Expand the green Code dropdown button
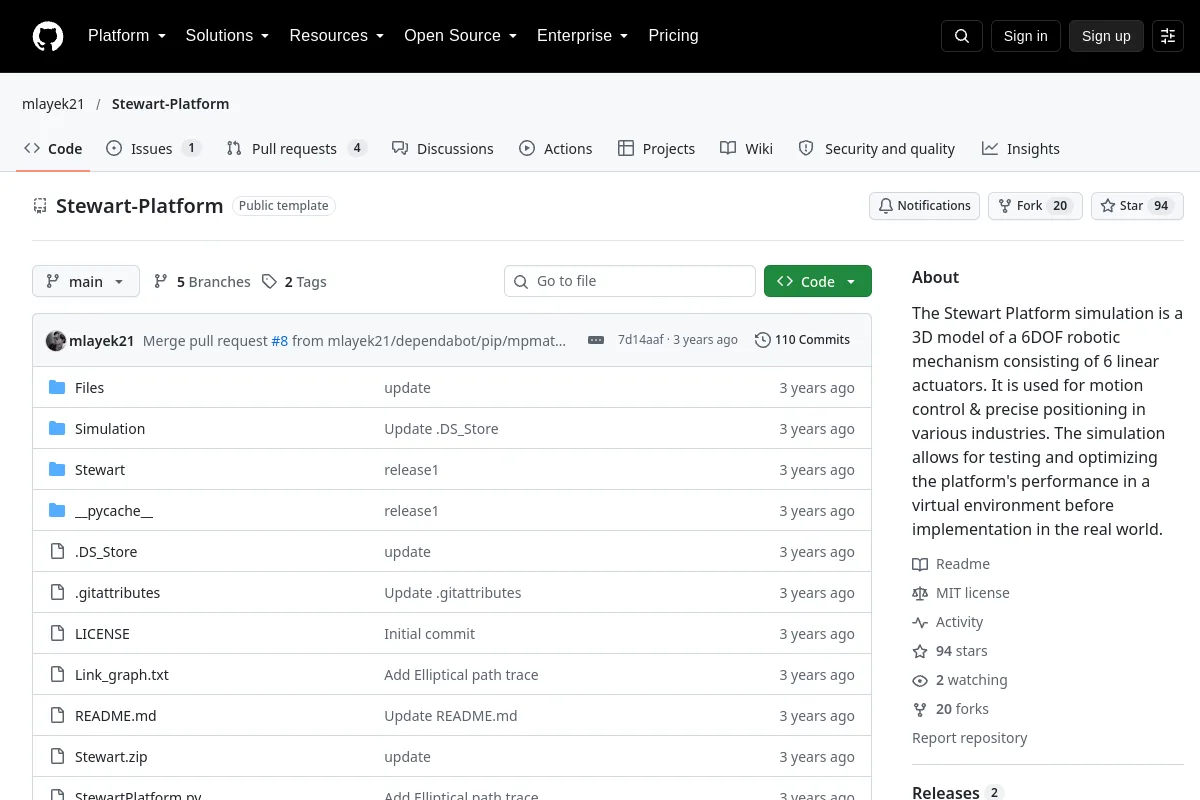Image resolution: width=1200 pixels, height=800 pixels. 818,282
